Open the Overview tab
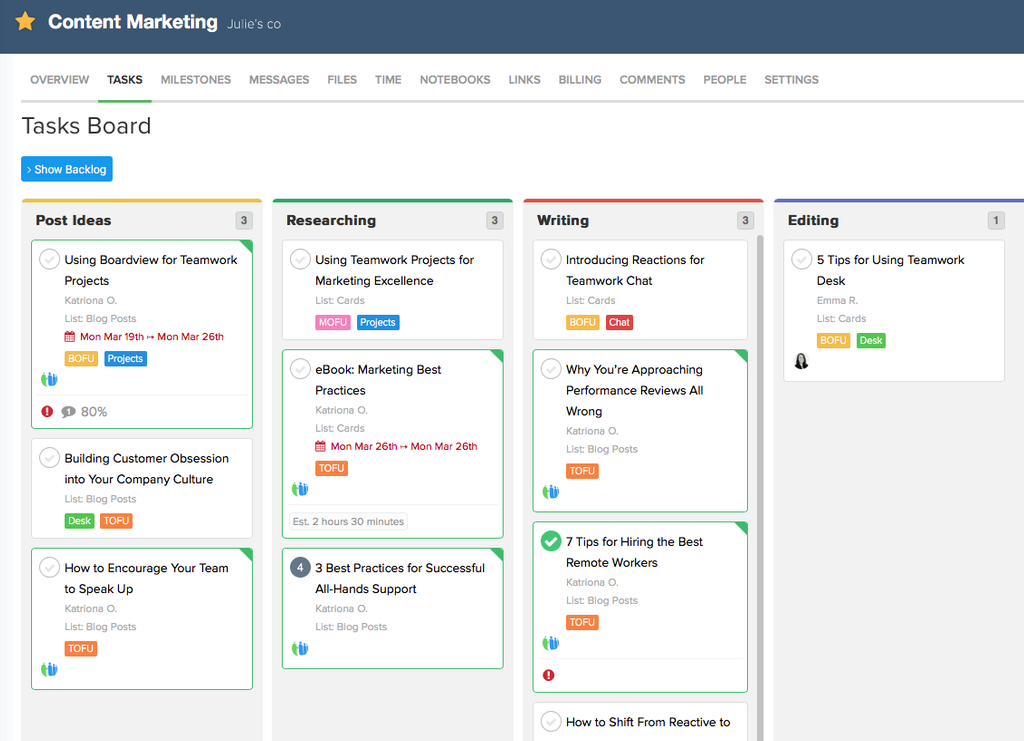1024x741 pixels. coord(59,80)
